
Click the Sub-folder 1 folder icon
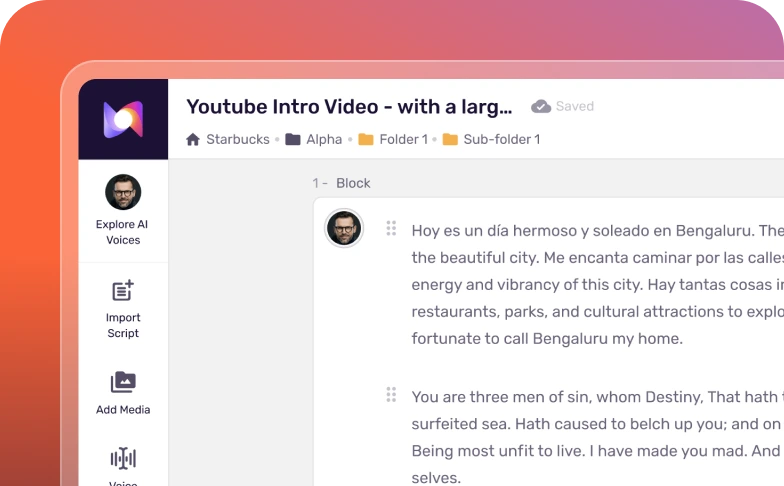tap(450, 140)
